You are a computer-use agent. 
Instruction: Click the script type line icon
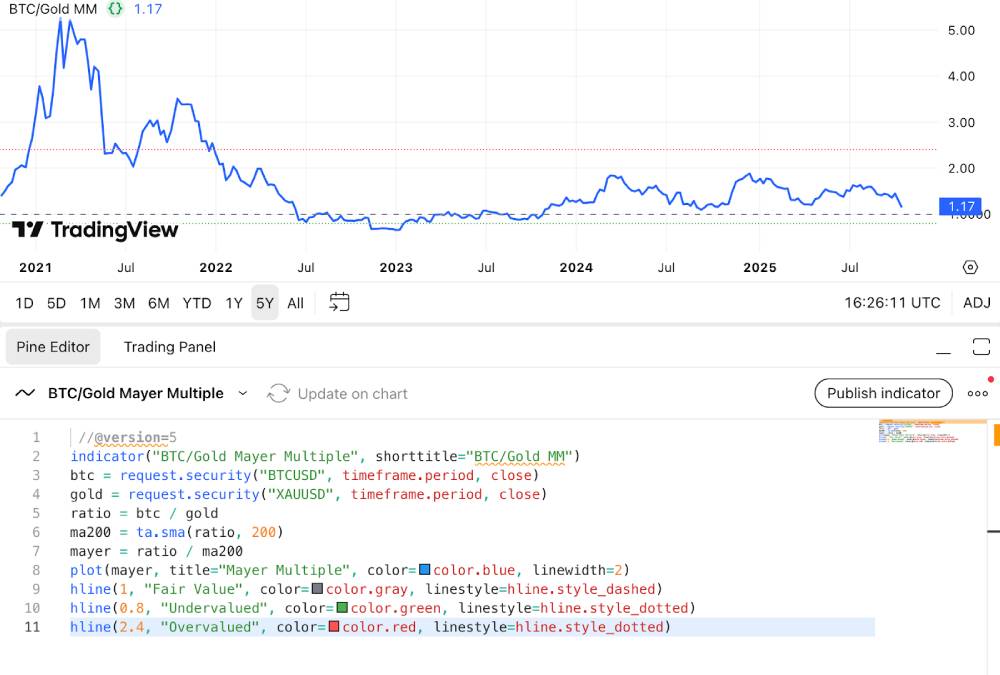25,393
